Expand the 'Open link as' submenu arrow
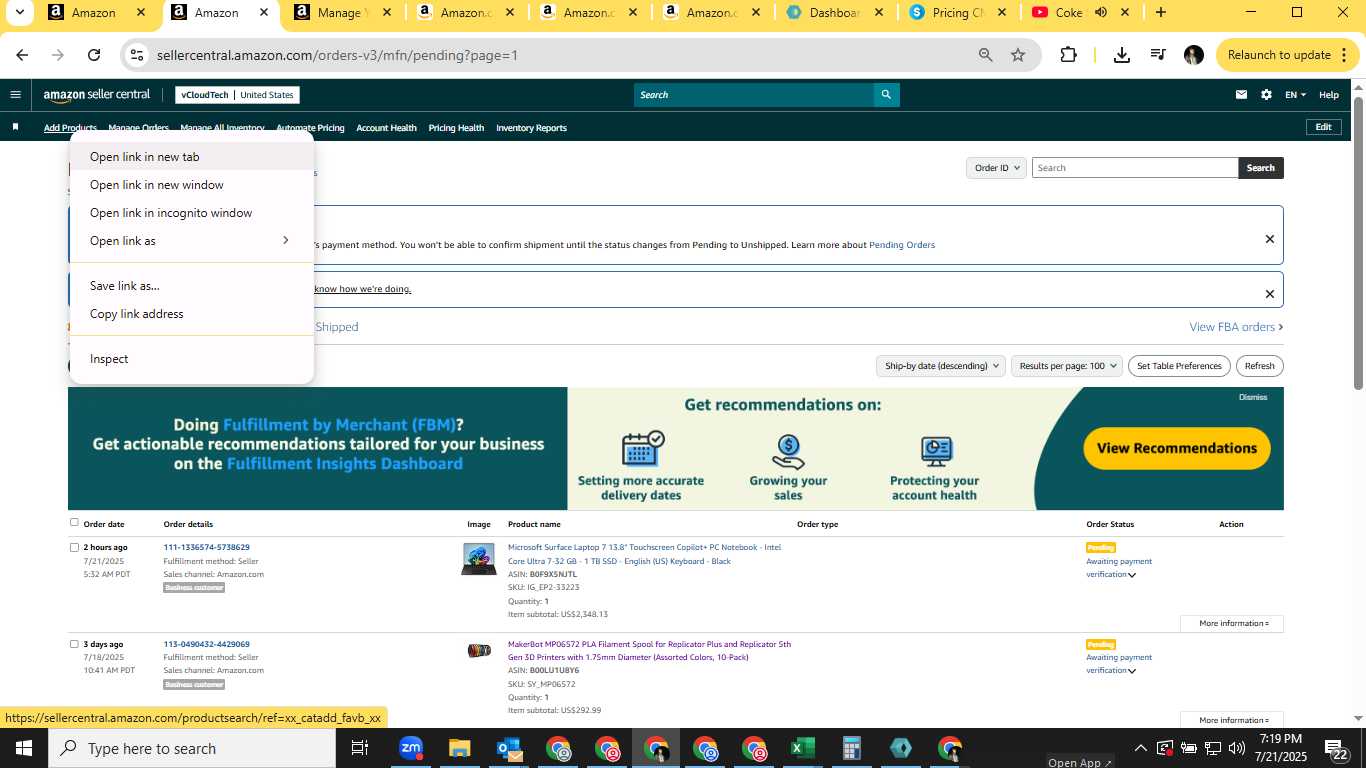 pos(285,240)
